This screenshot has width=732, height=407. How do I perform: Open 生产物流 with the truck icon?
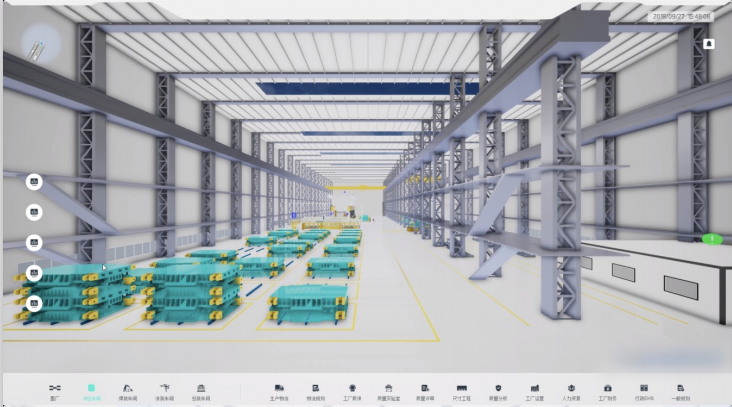(279, 390)
